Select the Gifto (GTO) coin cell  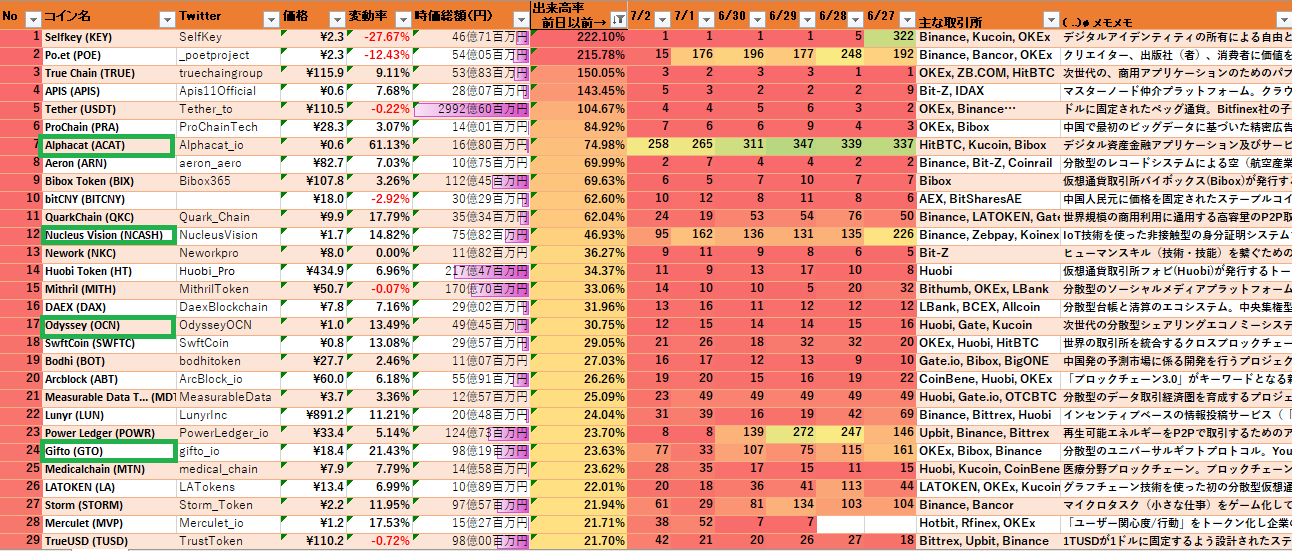108,451
